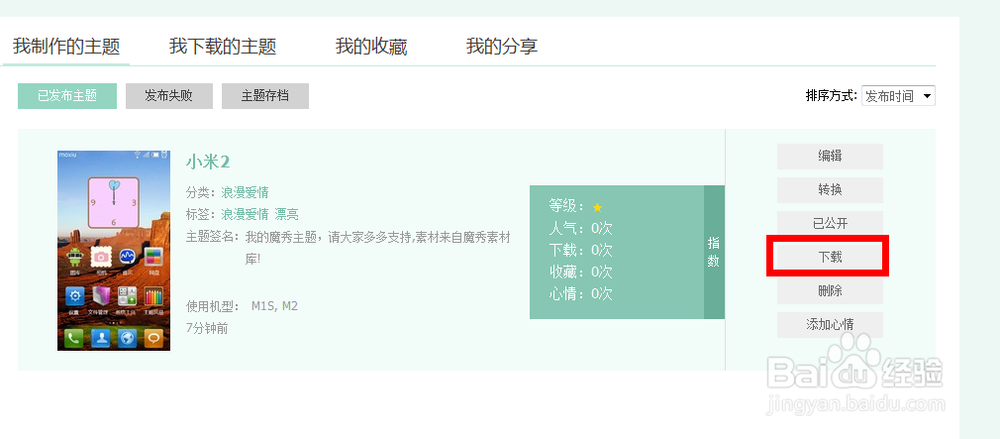Select the 已发布主题 filter button
The width and height of the screenshot is (1000, 439).
coord(67,96)
